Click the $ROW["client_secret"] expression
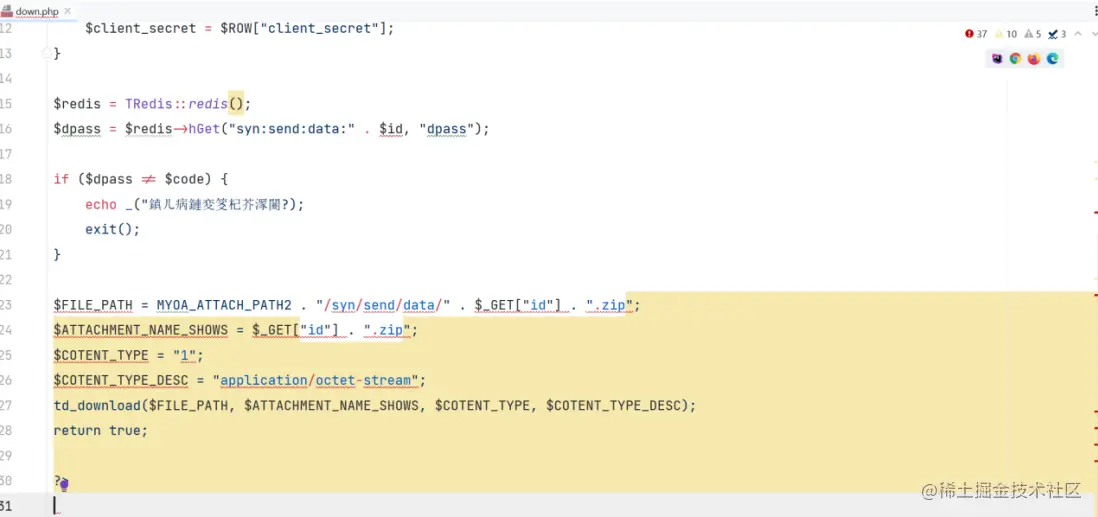1098x517 pixels. click(305, 29)
